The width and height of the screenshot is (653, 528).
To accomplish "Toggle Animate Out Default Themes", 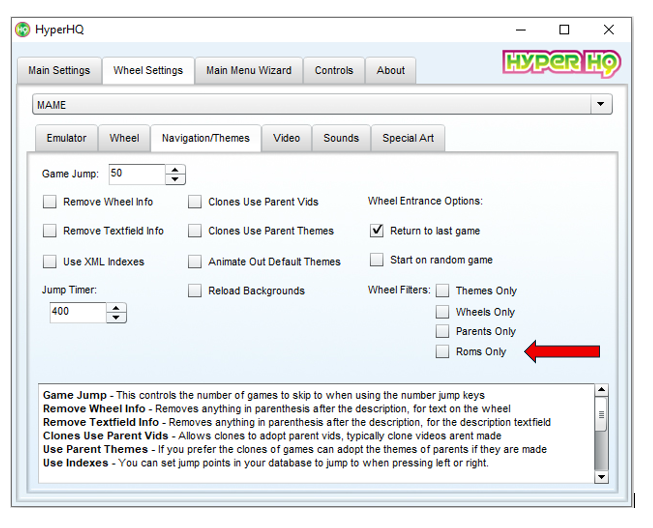I will click(194, 262).
